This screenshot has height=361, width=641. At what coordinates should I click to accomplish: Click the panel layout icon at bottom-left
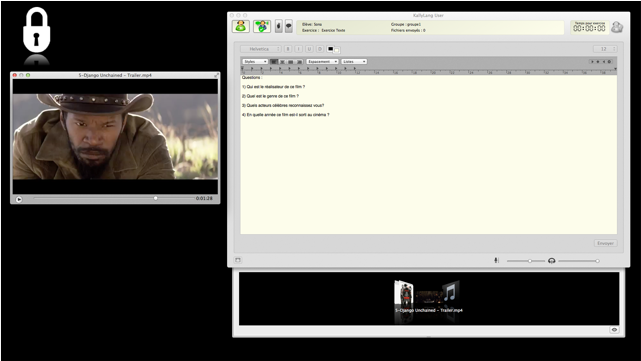[238, 260]
